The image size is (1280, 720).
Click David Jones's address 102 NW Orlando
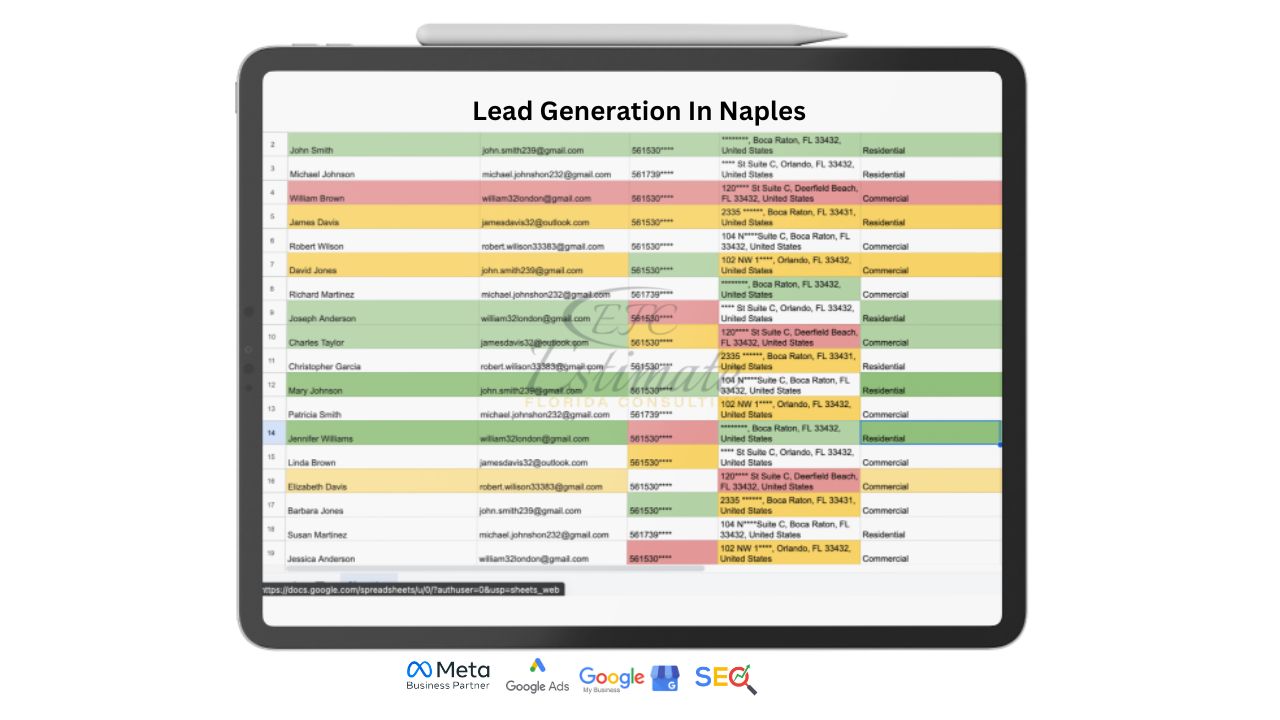[789, 265]
